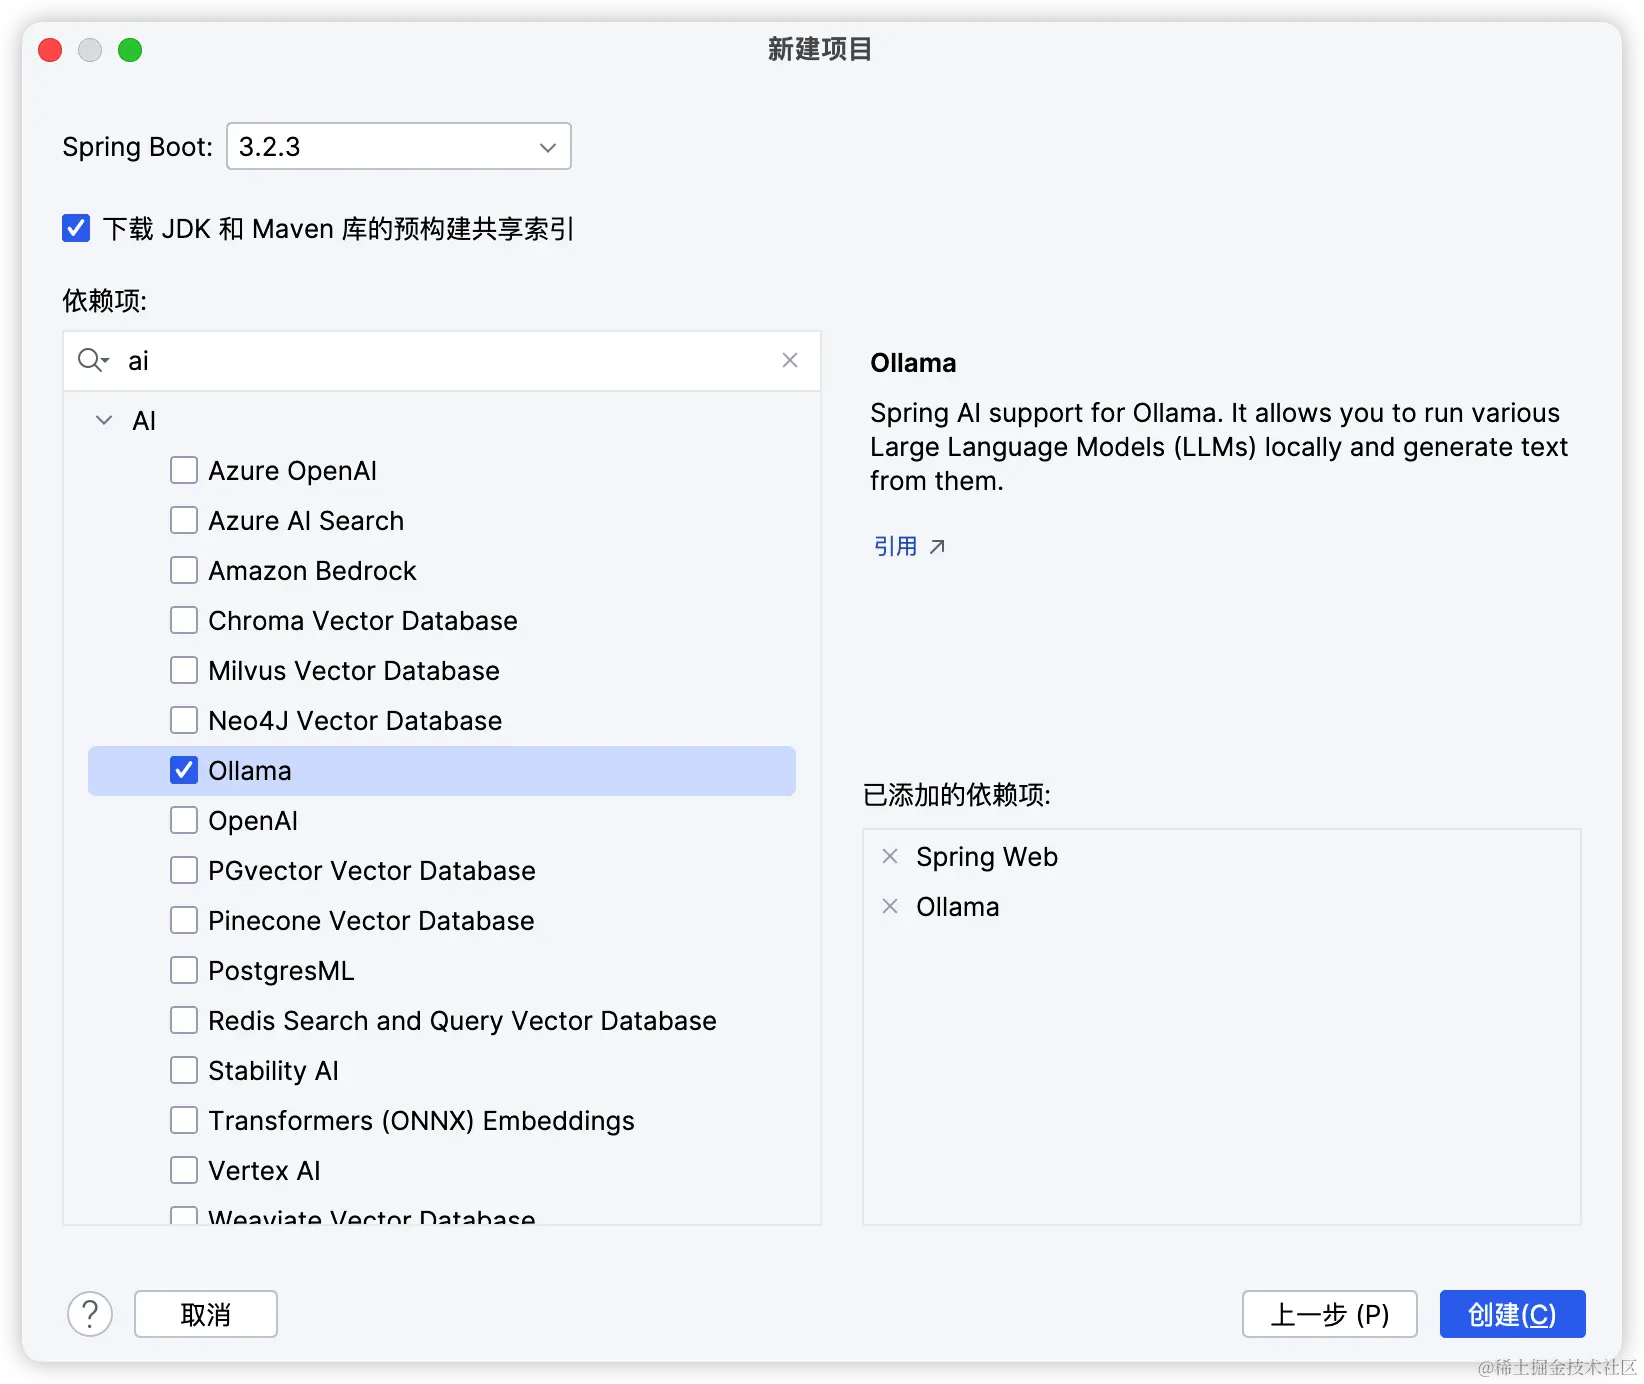Viewport: 1644px width, 1384px height.
Task: Enable PGvector Vector Database
Action: coord(184,871)
